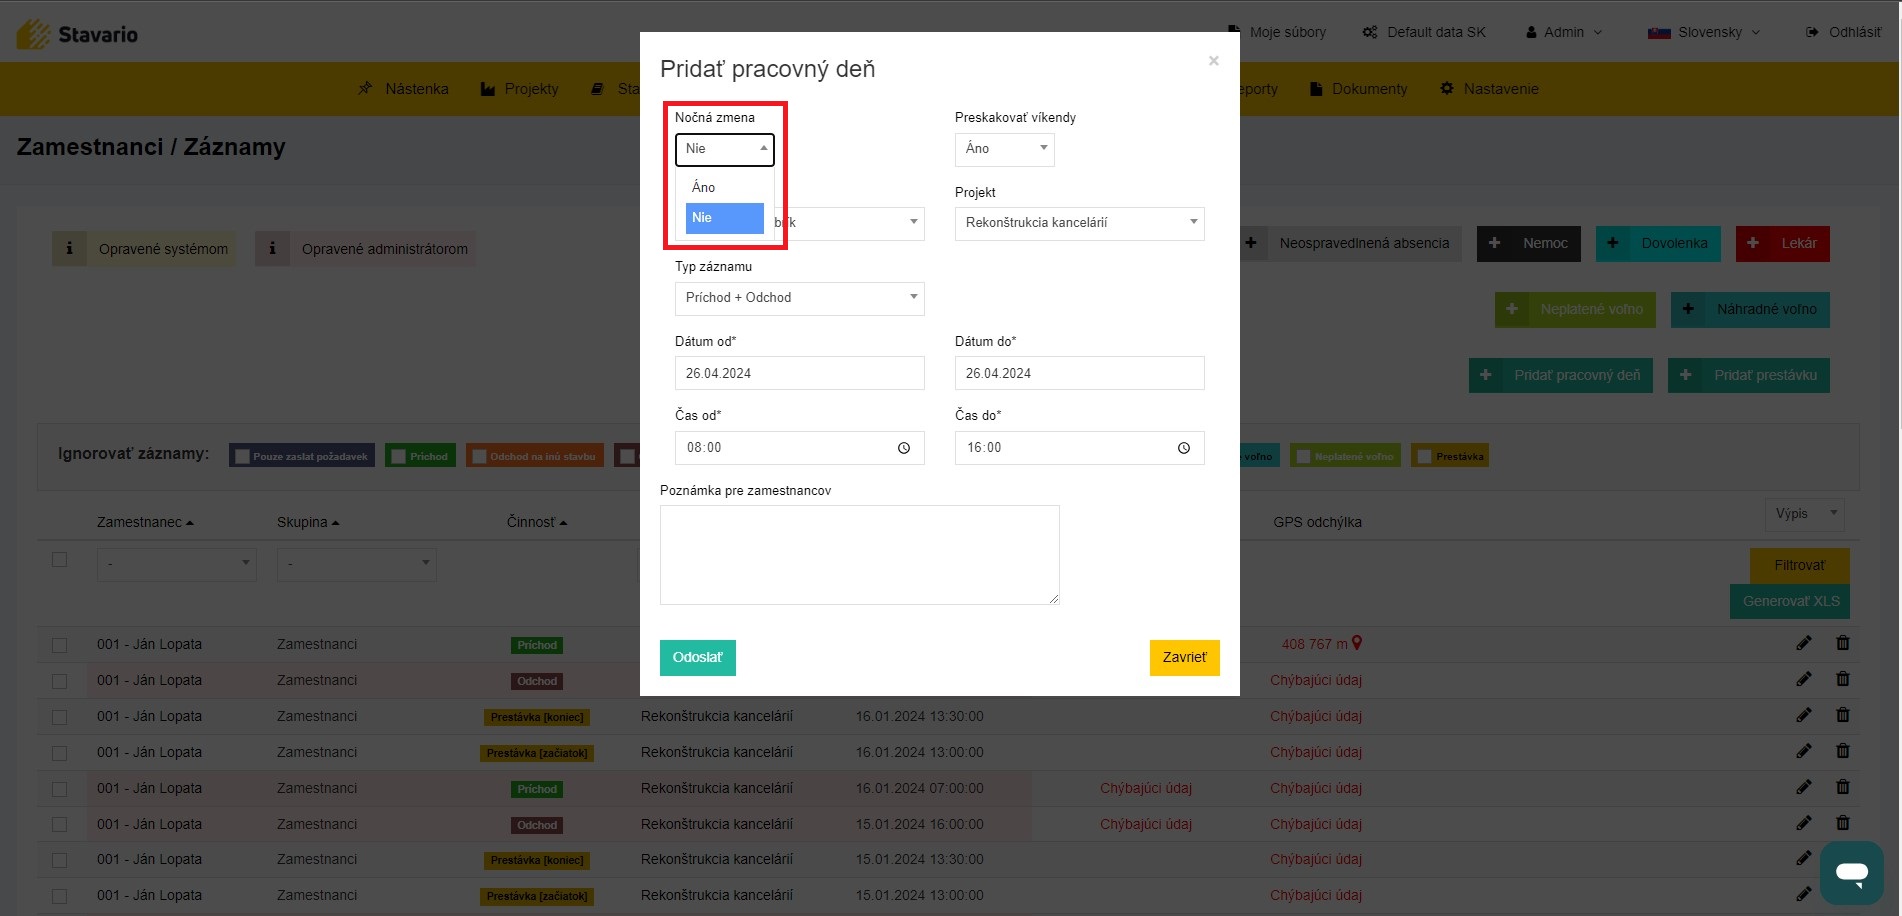
Task: Open the Nástenka menu item
Action: click(x=403, y=89)
